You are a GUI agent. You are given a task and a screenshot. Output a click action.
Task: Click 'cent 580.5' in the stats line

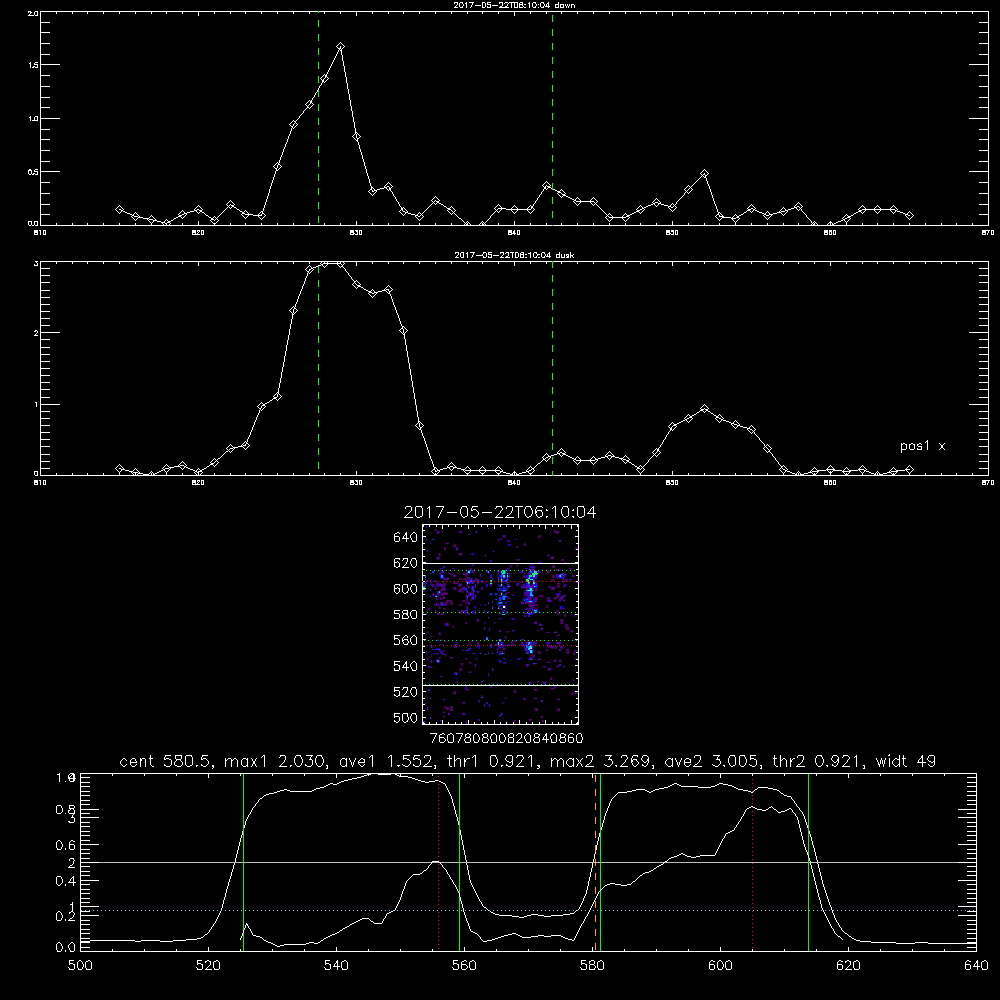[x=166, y=761]
